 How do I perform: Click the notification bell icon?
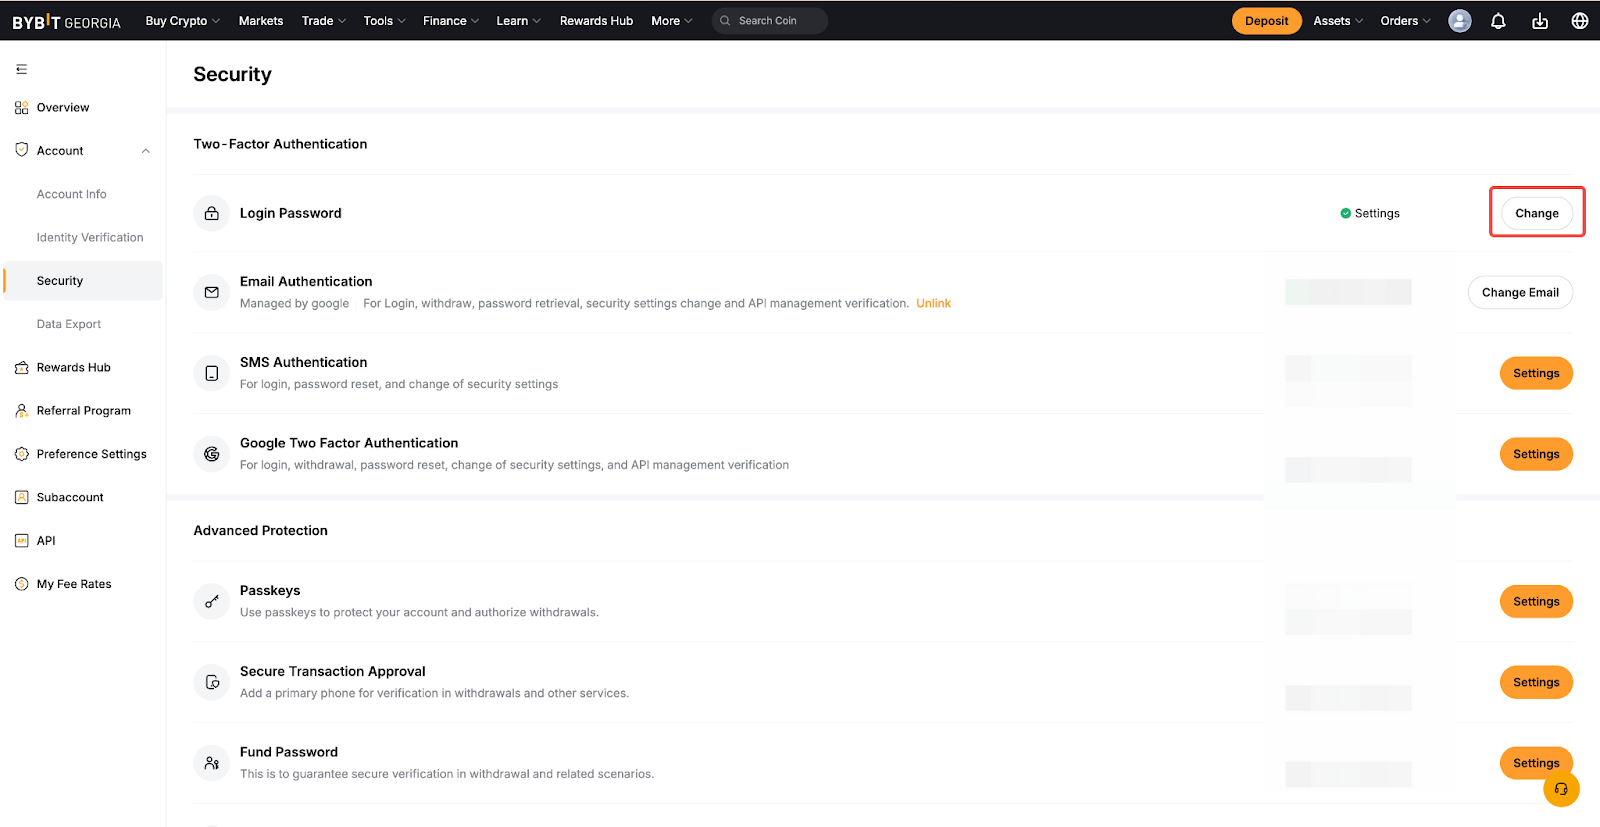pyautogui.click(x=1498, y=21)
